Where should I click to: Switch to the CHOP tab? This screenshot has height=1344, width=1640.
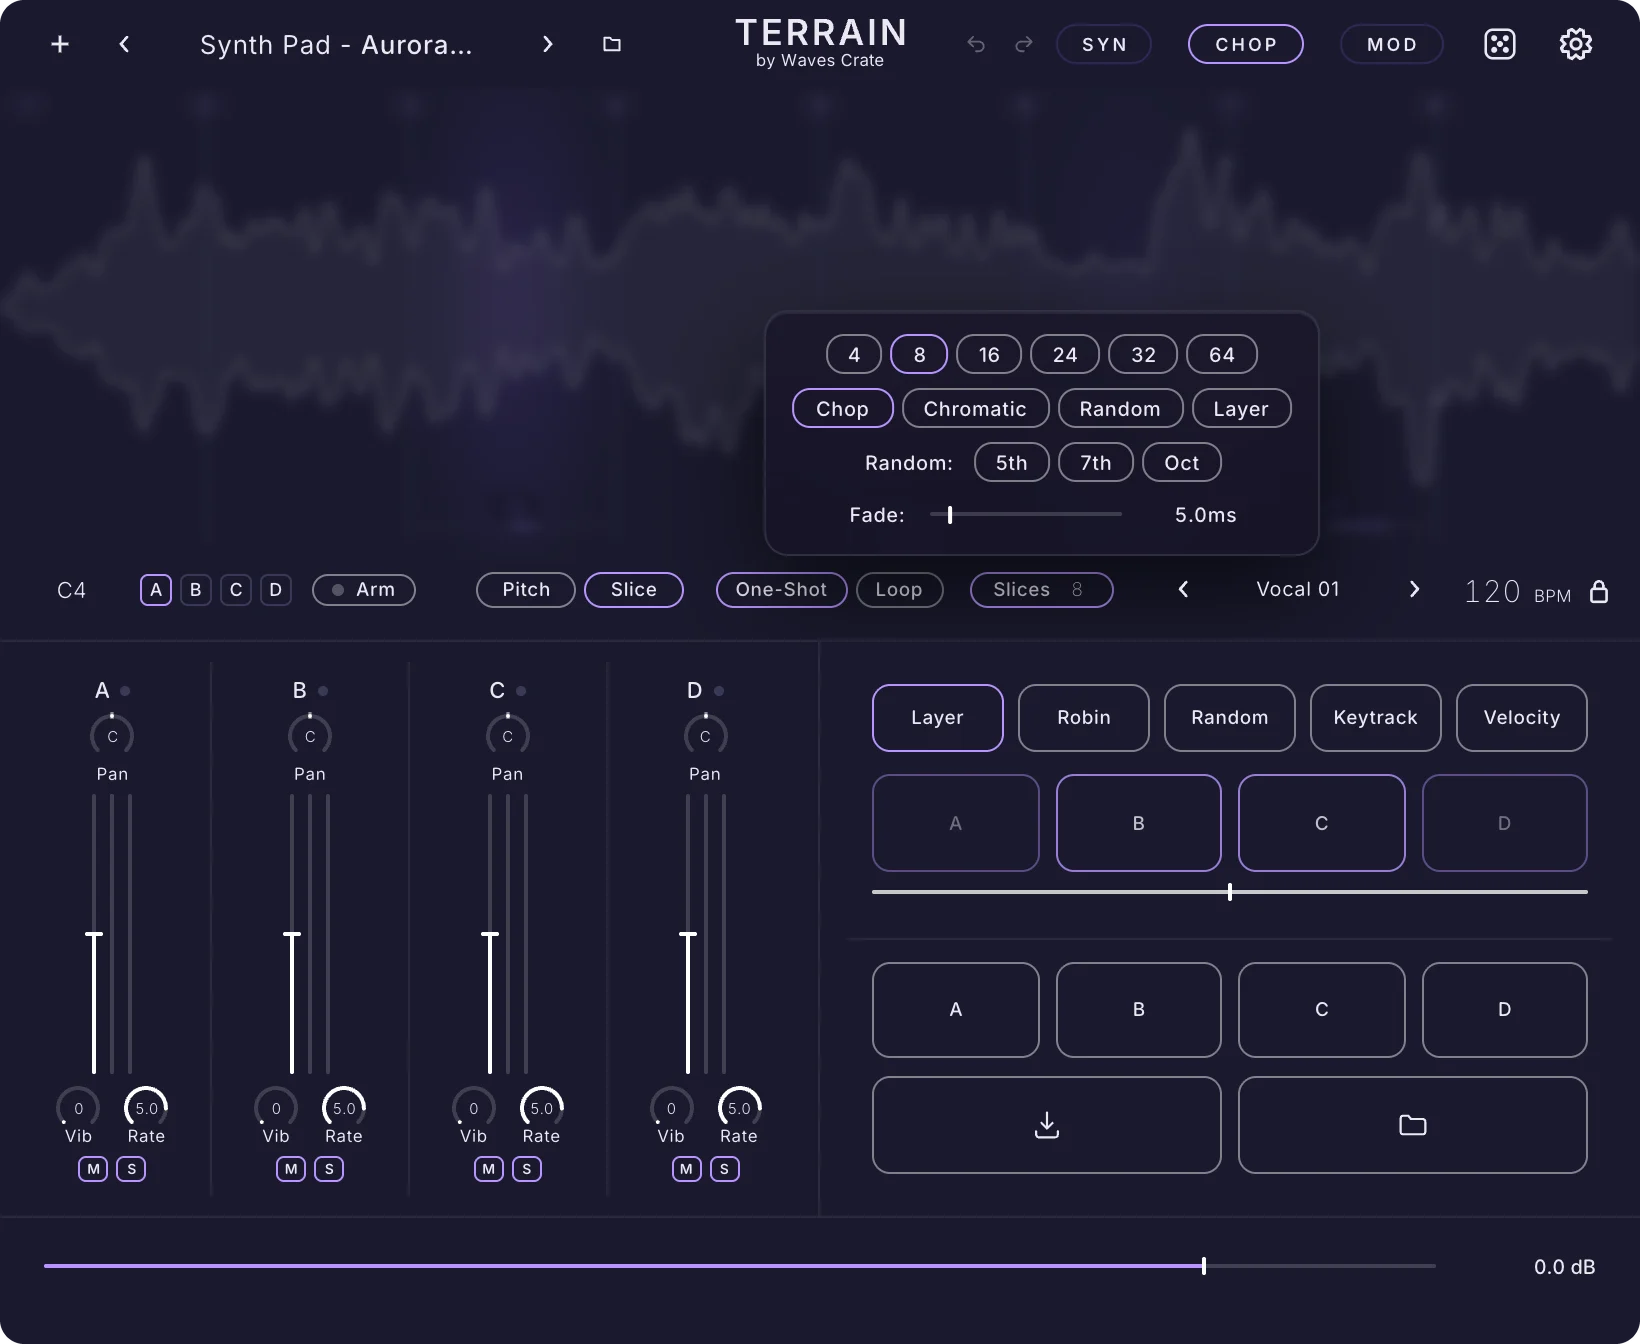1246,44
